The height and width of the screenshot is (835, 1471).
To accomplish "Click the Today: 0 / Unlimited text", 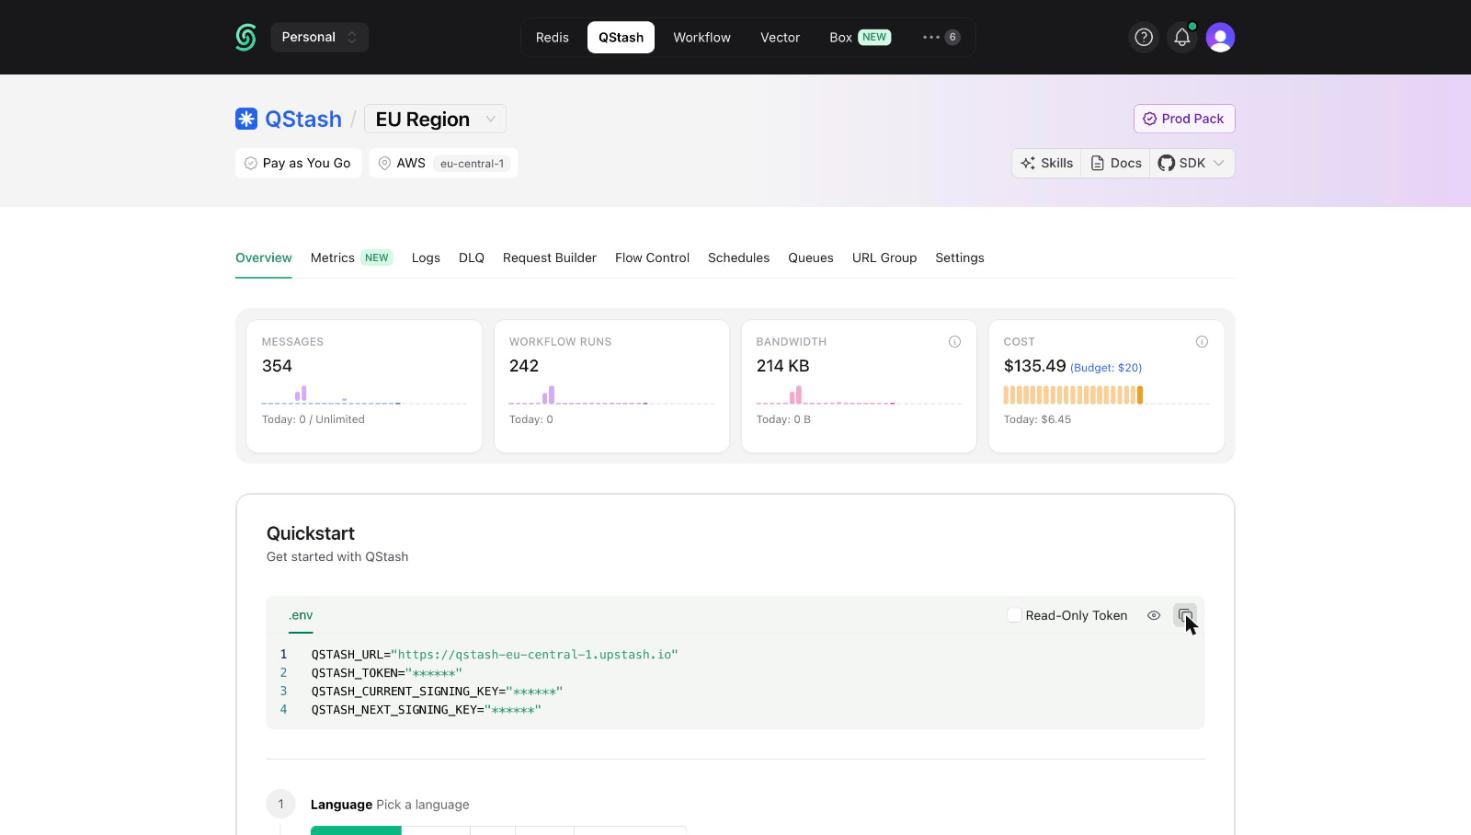I will pos(313,419).
